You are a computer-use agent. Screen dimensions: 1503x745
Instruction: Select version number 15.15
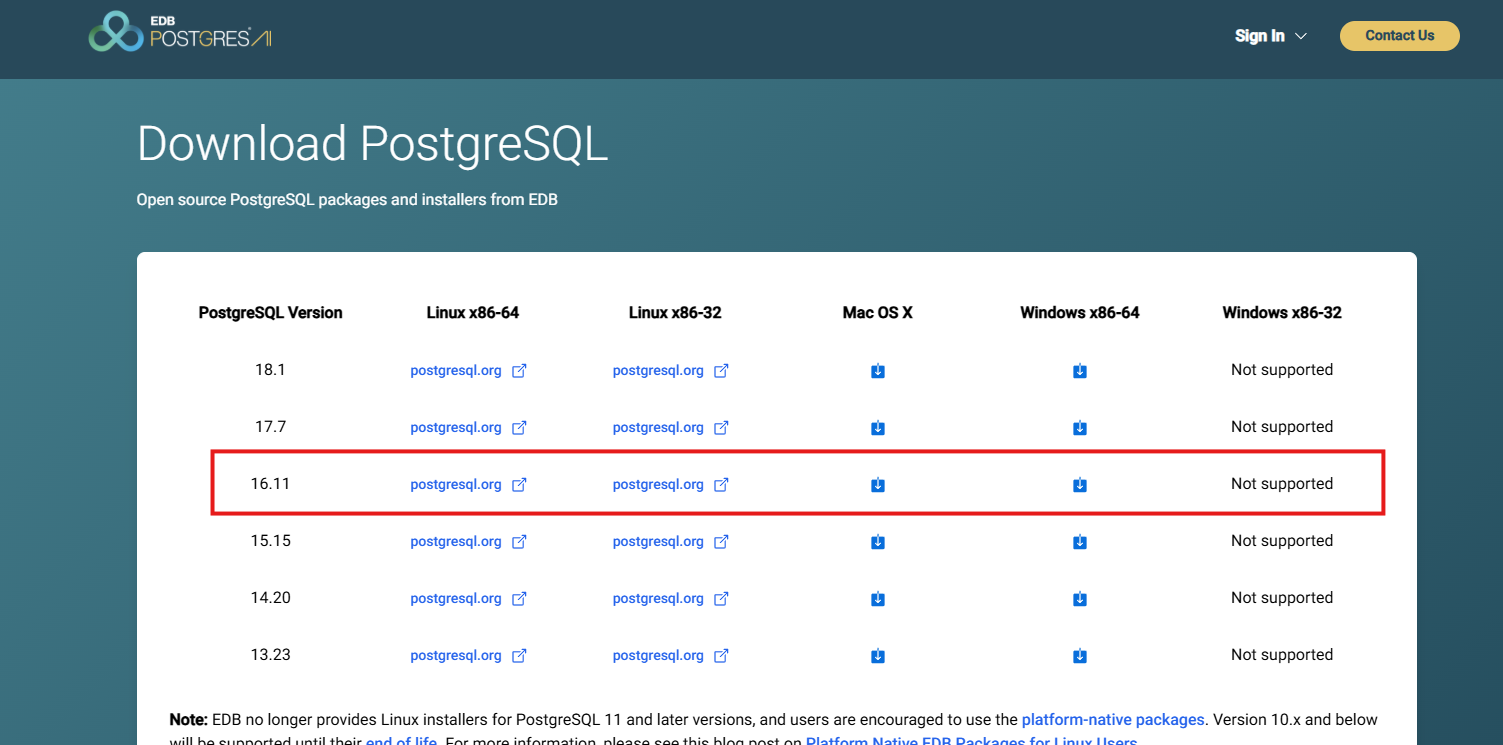pos(271,541)
